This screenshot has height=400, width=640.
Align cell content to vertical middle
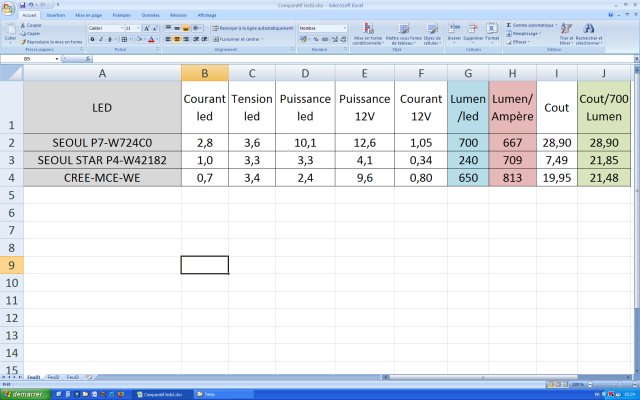pyautogui.click(x=177, y=28)
